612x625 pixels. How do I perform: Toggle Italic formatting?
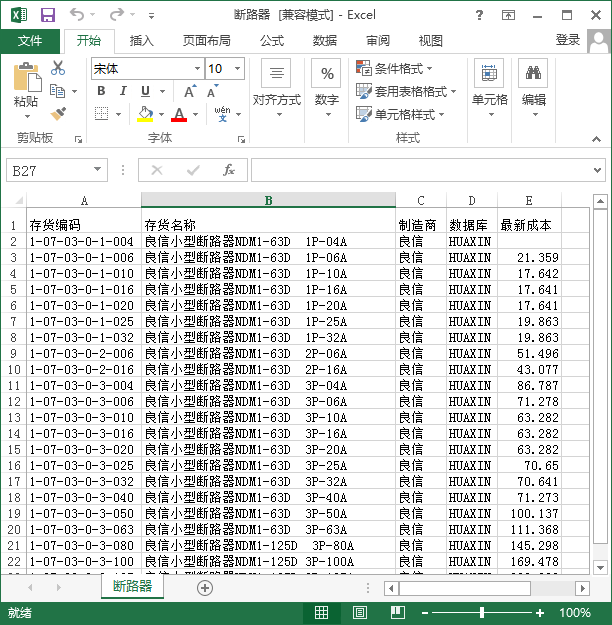123,91
